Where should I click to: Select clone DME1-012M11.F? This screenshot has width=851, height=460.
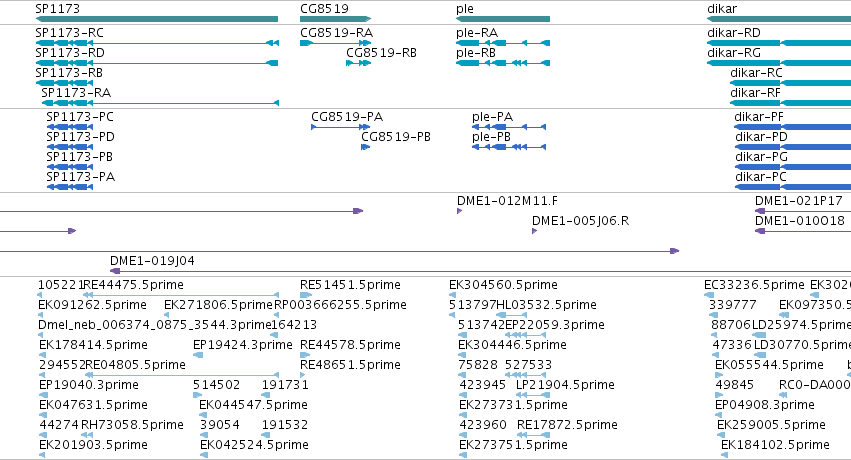point(507,201)
